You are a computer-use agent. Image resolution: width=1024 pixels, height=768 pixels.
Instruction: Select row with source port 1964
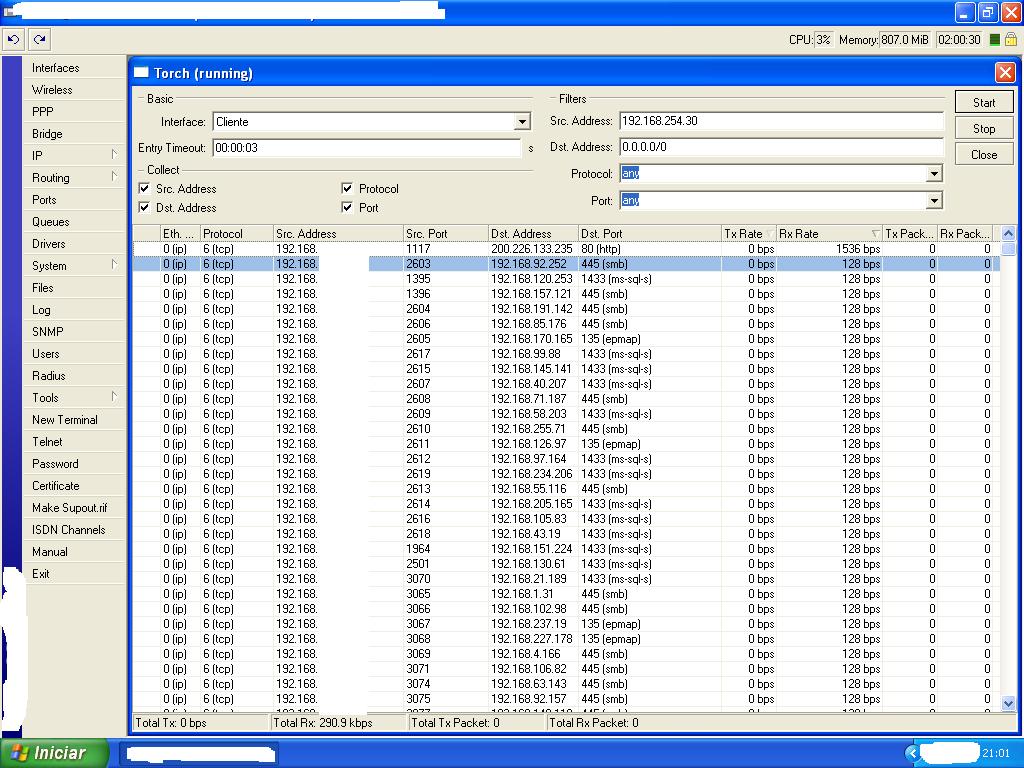click(x=566, y=549)
